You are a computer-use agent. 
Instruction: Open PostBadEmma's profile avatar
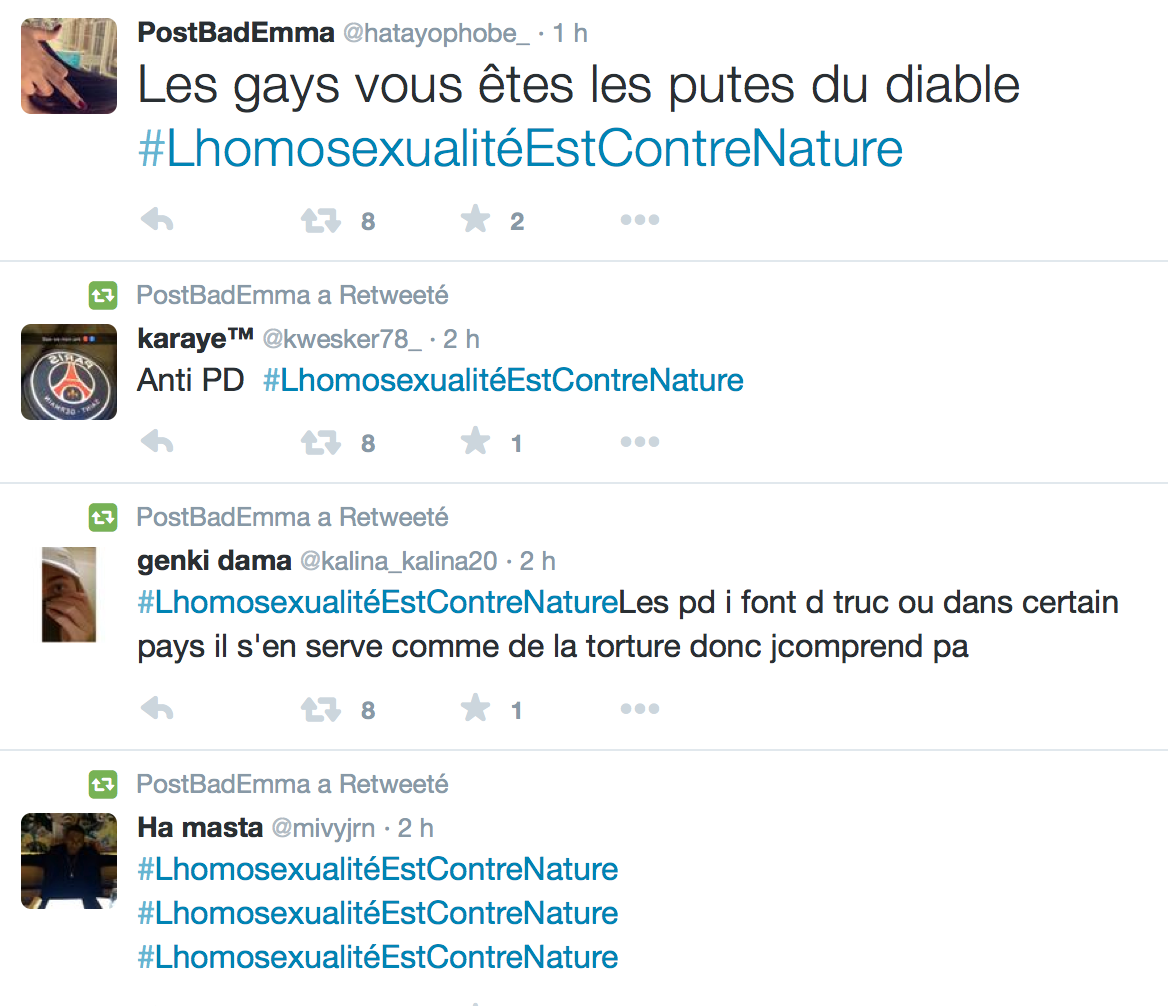tap(69, 66)
